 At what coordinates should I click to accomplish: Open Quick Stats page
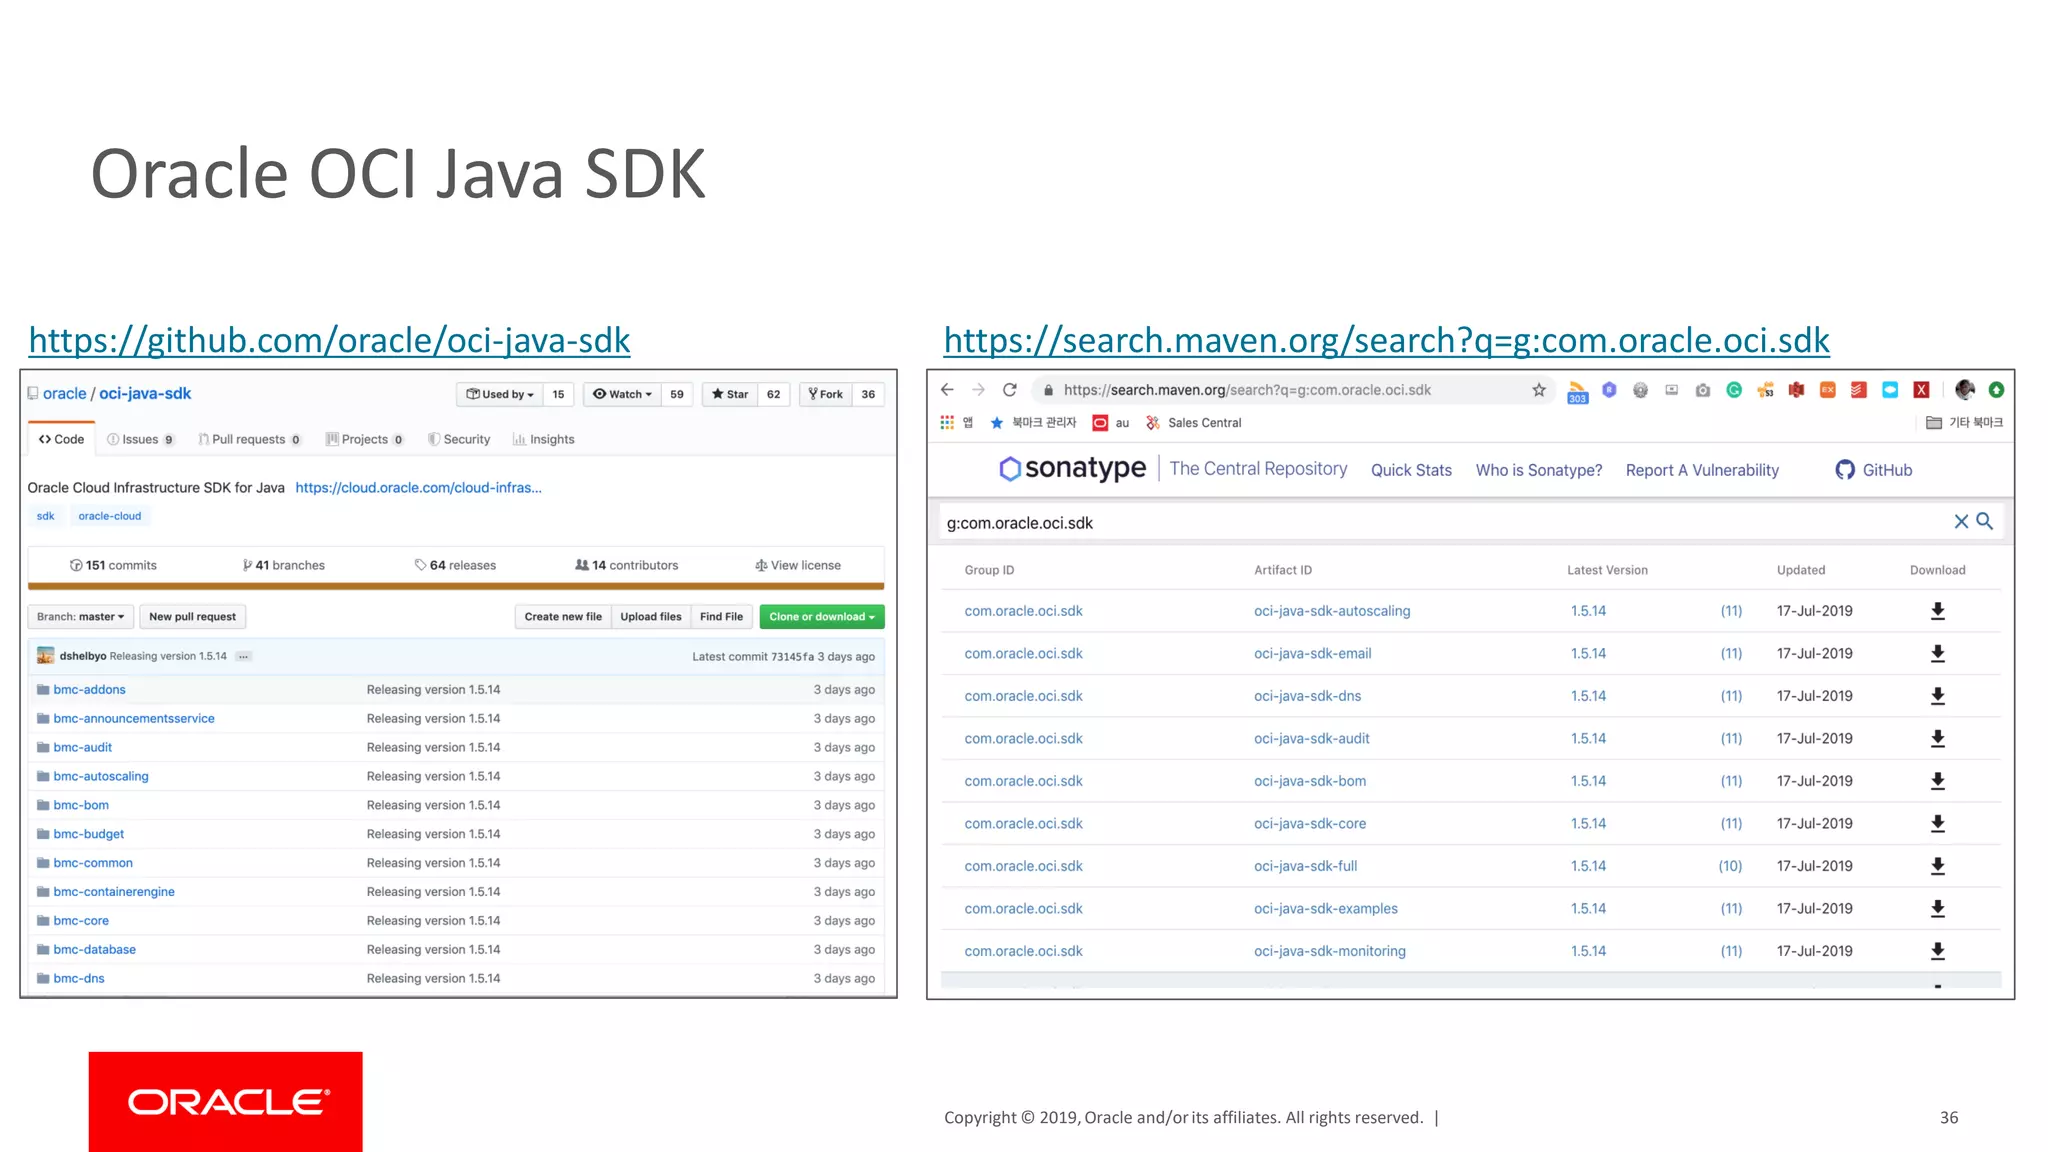pos(1411,470)
